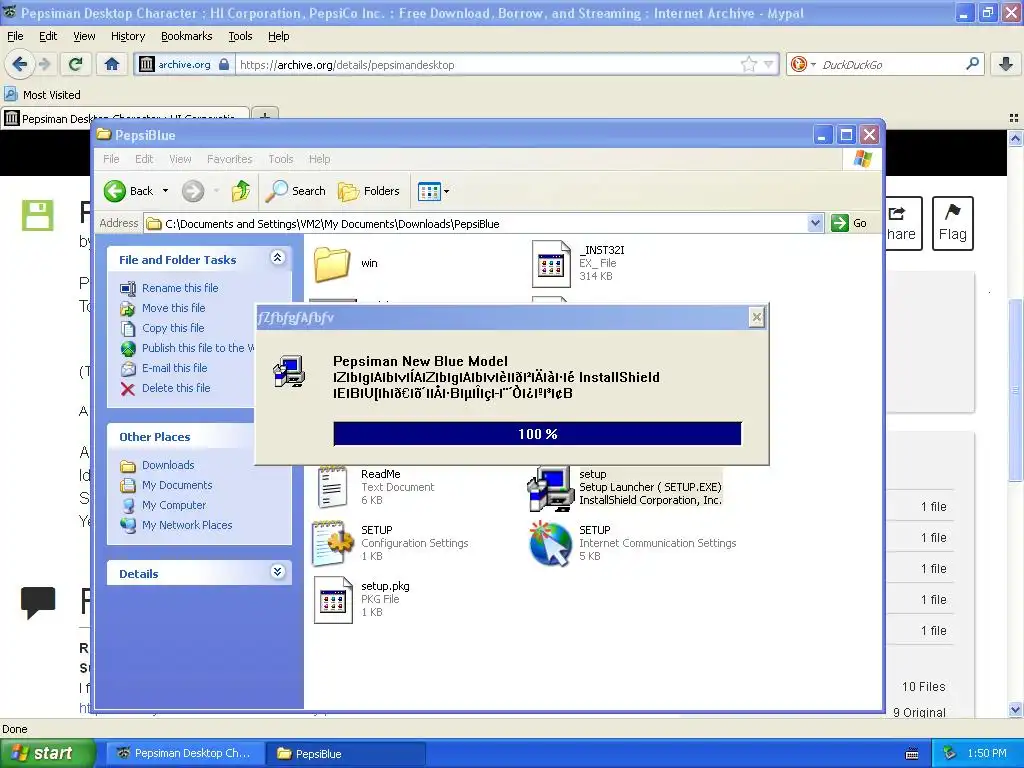The width and height of the screenshot is (1024, 768).
Task: Select the setup.pkg file icon
Action: [x=333, y=600]
